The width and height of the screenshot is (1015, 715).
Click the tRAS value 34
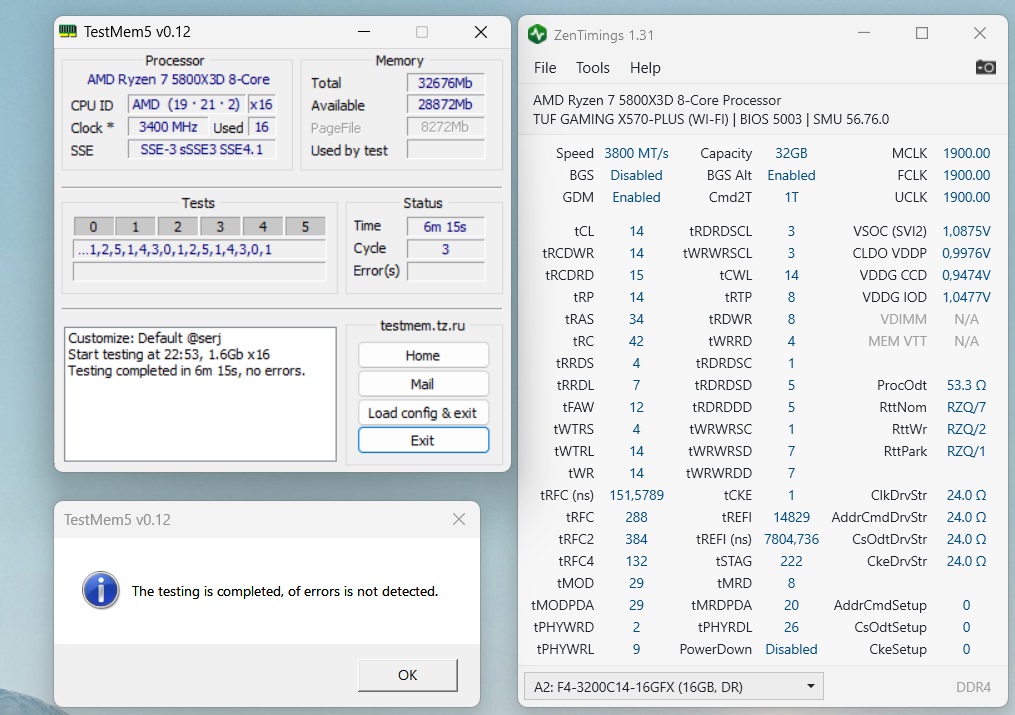[x=636, y=319]
